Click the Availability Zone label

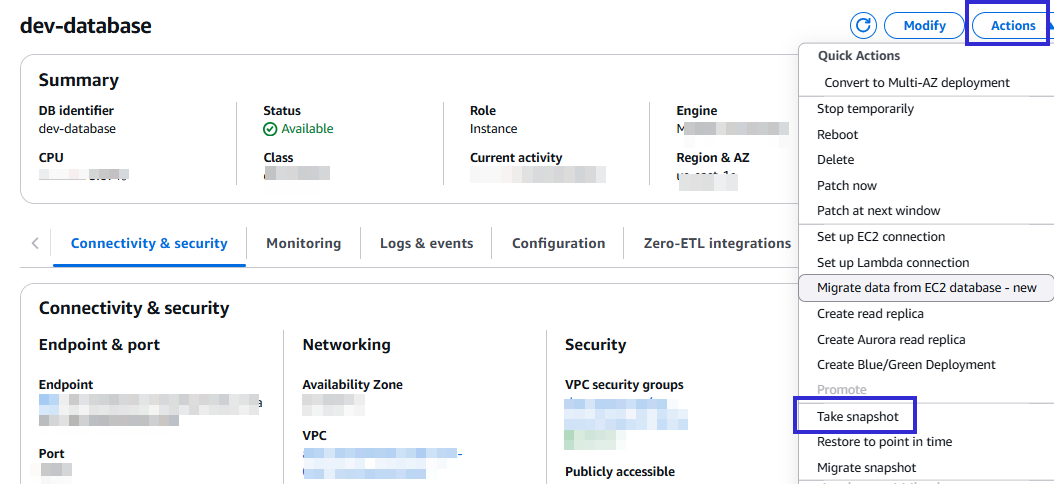pyautogui.click(x=352, y=385)
